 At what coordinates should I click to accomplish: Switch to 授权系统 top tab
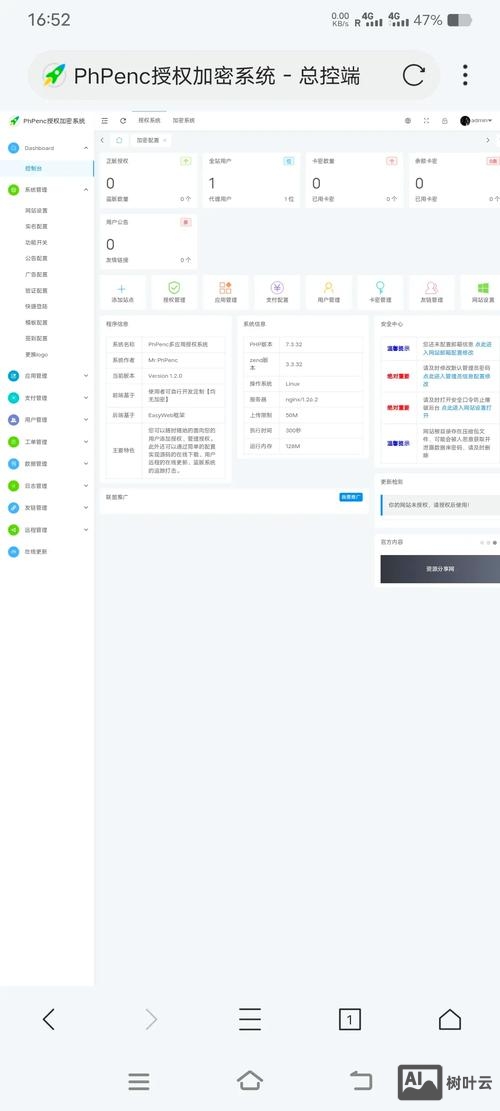[x=149, y=120]
